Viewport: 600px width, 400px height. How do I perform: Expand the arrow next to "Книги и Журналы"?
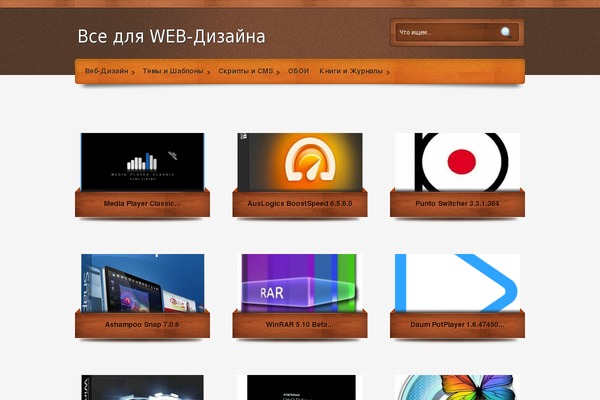[388, 72]
